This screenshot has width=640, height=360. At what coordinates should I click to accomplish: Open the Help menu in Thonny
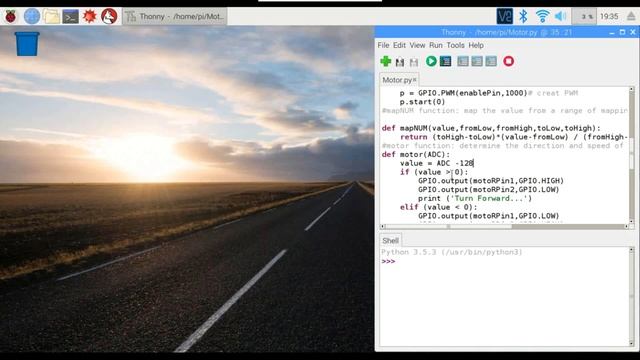coord(476,45)
